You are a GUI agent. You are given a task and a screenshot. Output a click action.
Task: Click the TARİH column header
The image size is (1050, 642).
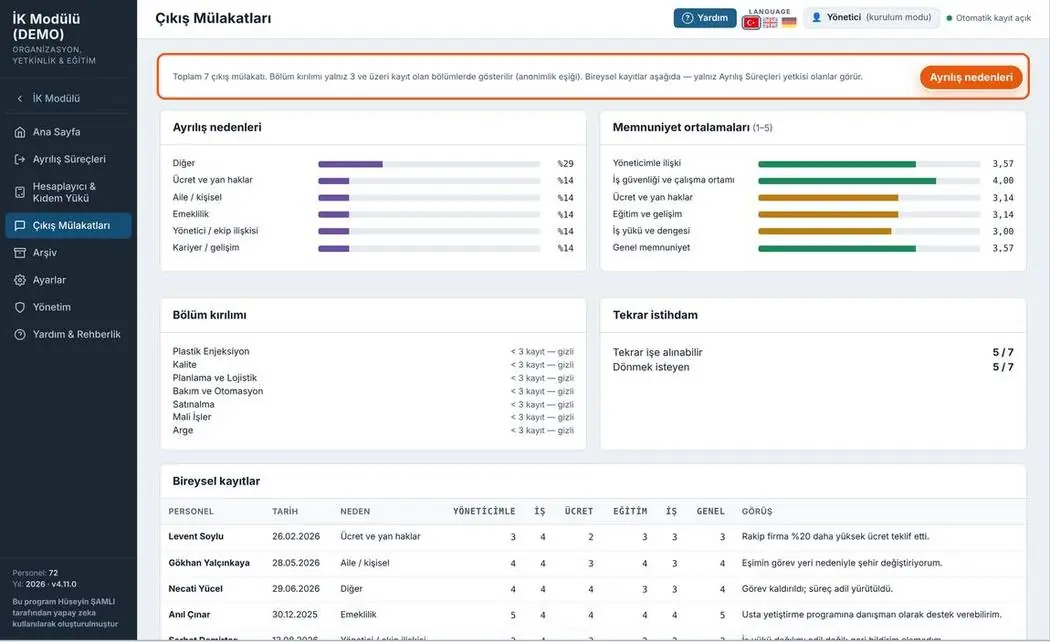(x=285, y=511)
